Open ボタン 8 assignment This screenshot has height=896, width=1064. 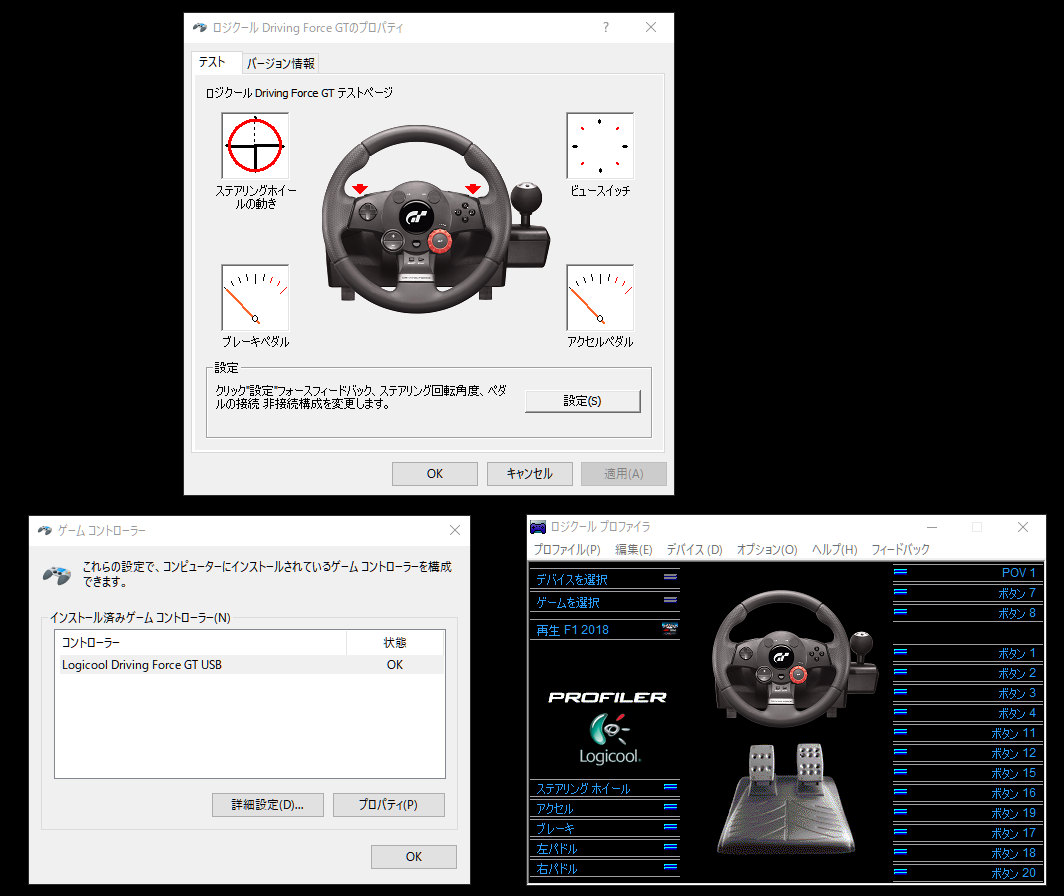(968, 613)
